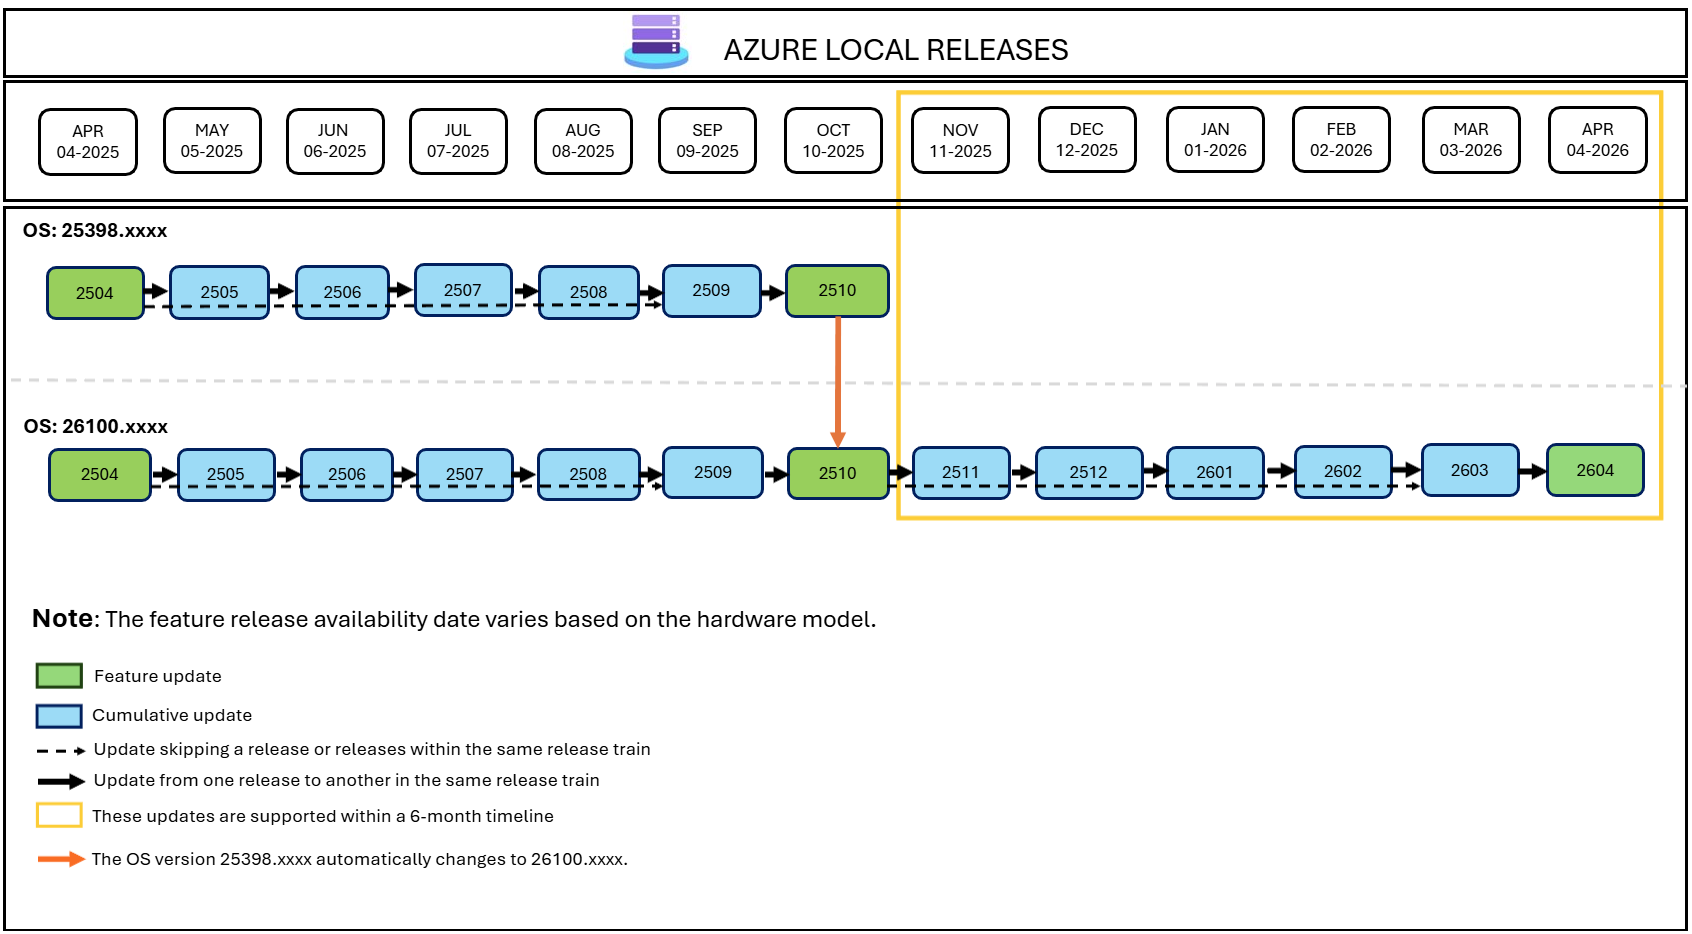This screenshot has width=1692, height=934.
Task: Pick release 2506 in the OS 25398 row
Action: (342, 292)
